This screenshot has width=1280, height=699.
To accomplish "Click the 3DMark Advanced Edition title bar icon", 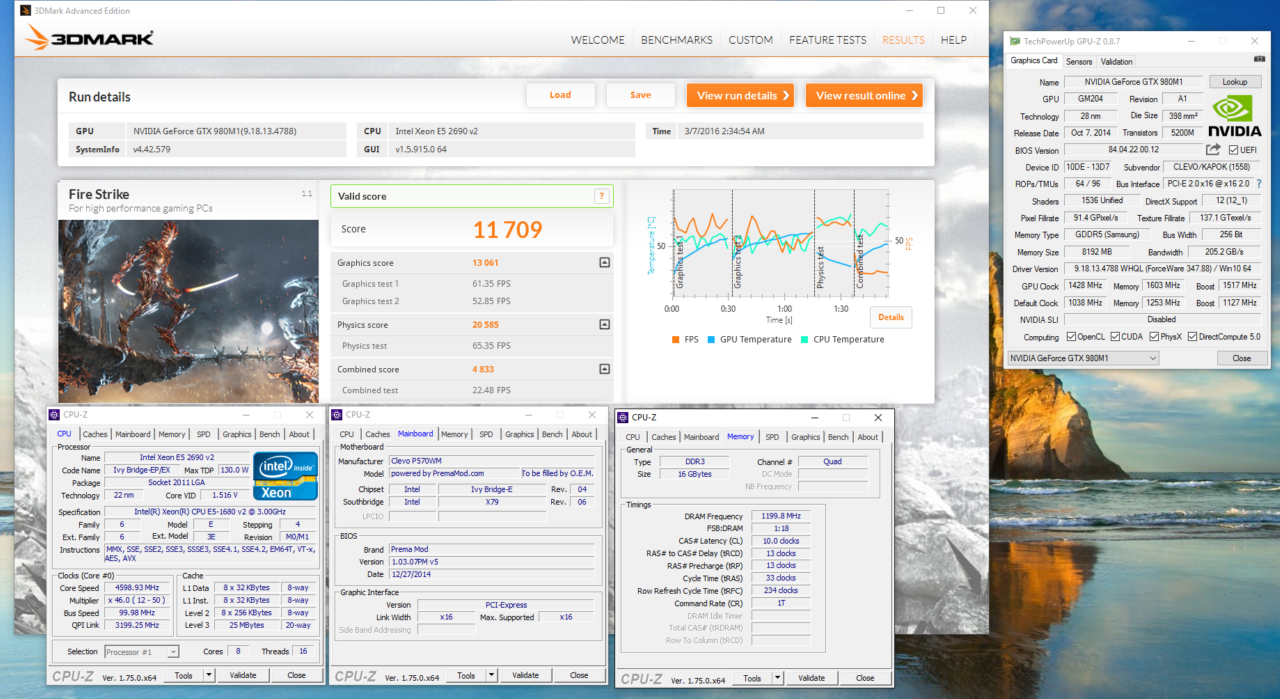I will (x=24, y=10).
